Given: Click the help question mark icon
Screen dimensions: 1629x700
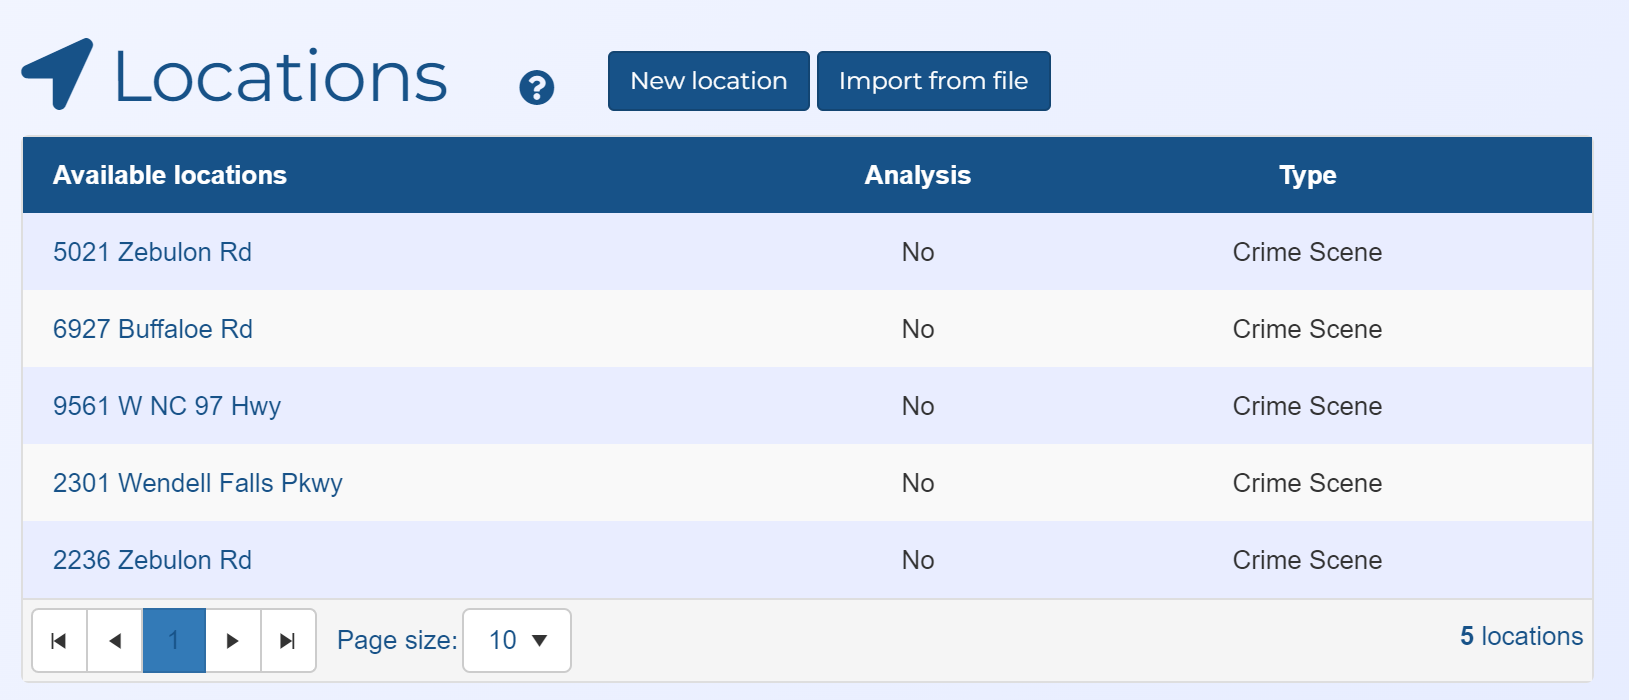Looking at the screenshot, I should 536,88.
